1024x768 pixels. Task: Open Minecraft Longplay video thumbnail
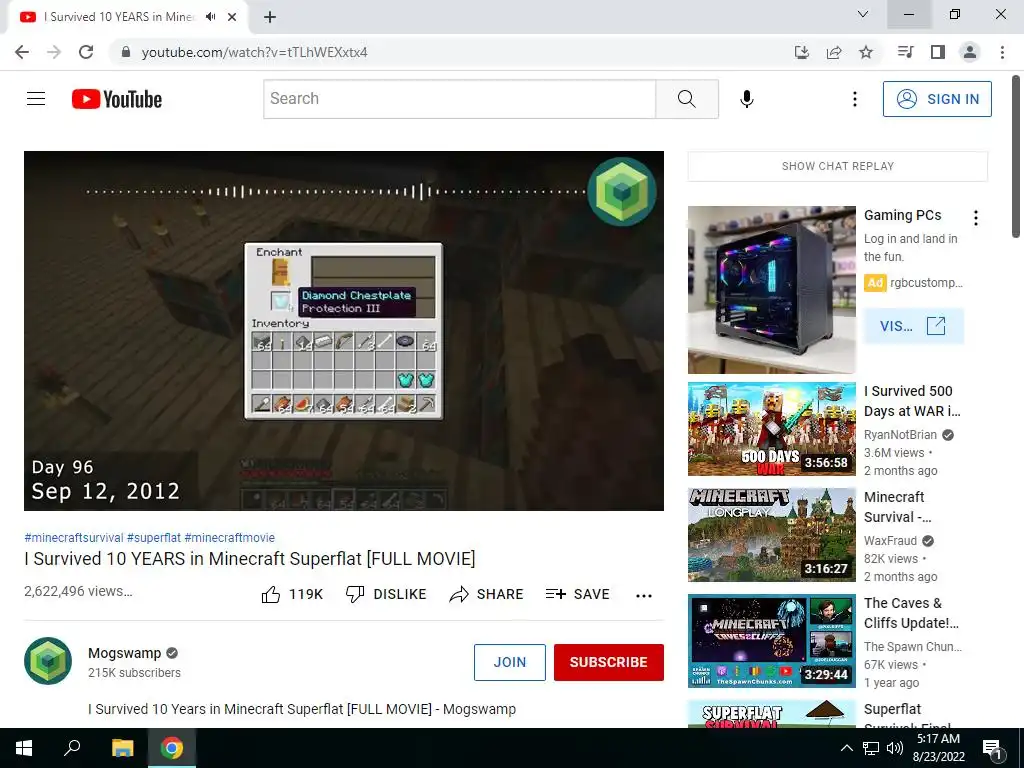(771, 535)
